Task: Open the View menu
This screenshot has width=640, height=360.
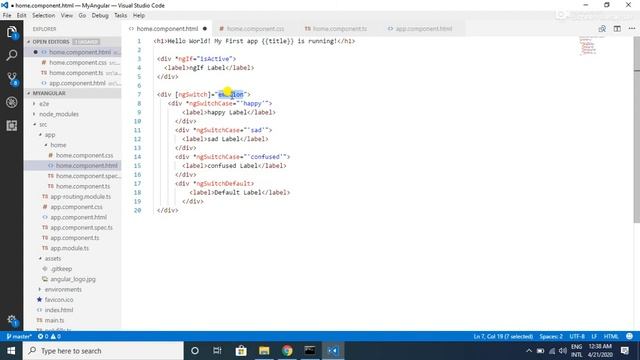Action: (x=67, y=15)
